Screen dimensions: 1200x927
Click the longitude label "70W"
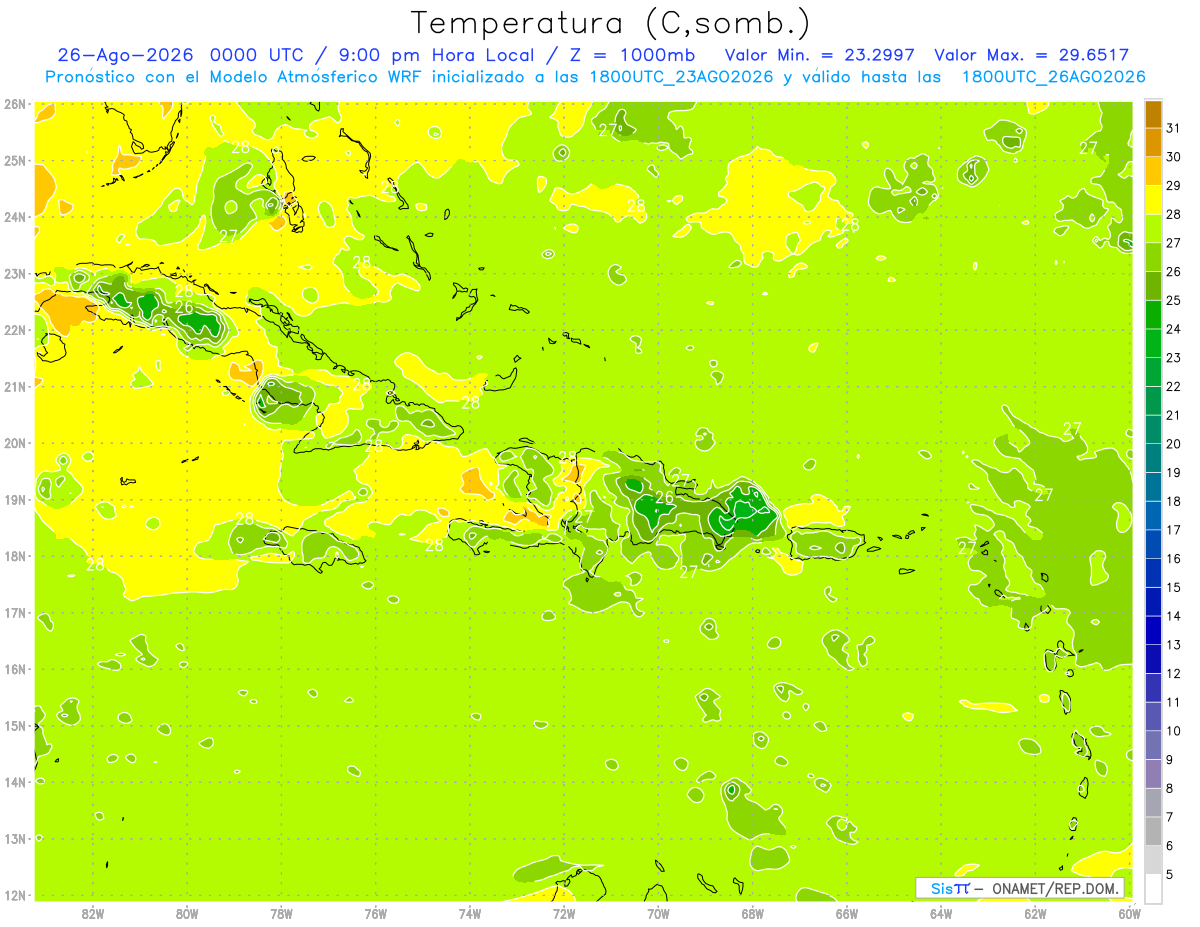tap(658, 913)
